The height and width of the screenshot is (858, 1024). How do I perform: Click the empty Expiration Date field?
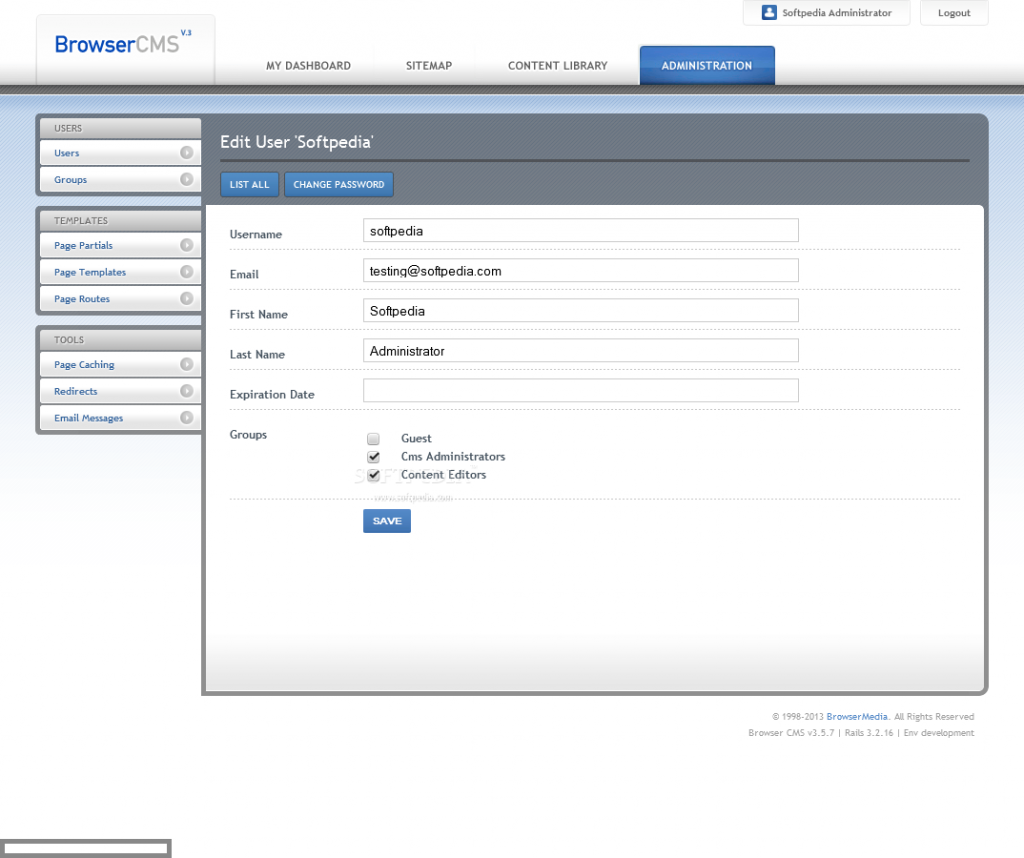click(x=581, y=390)
